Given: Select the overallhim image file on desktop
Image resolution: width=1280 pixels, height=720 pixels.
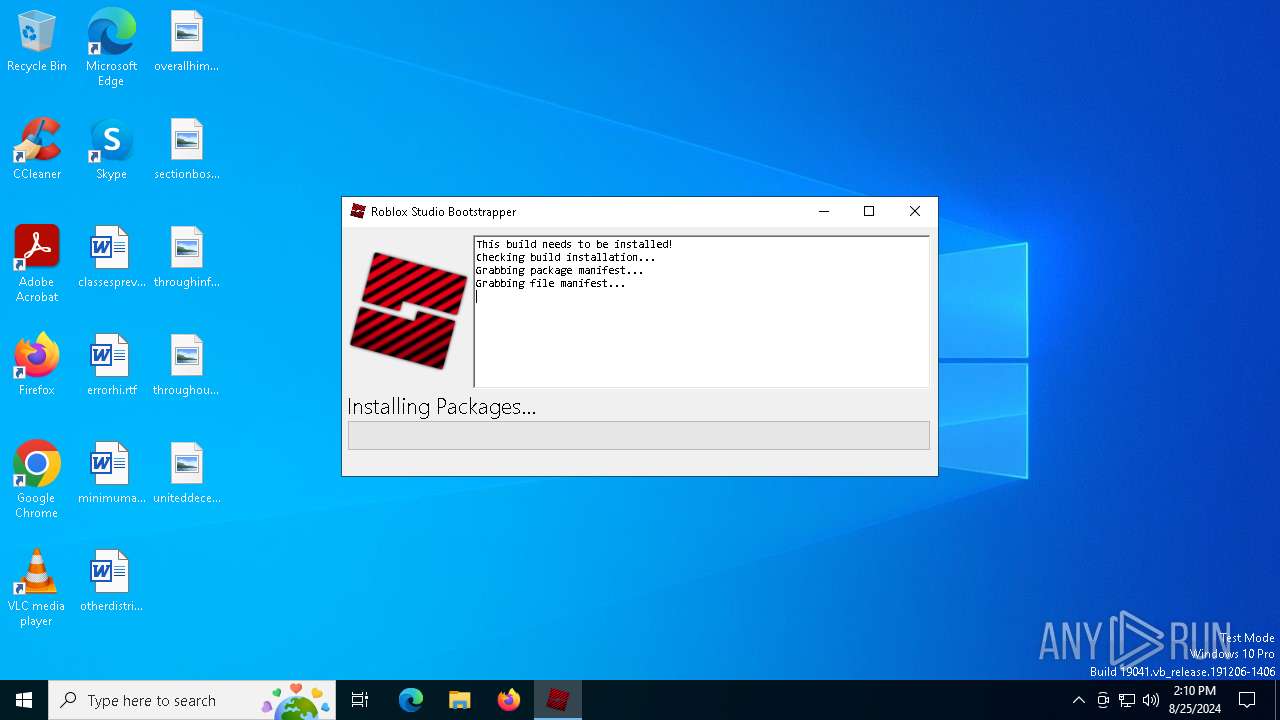Looking at the screenshot, I should point(186,41).
